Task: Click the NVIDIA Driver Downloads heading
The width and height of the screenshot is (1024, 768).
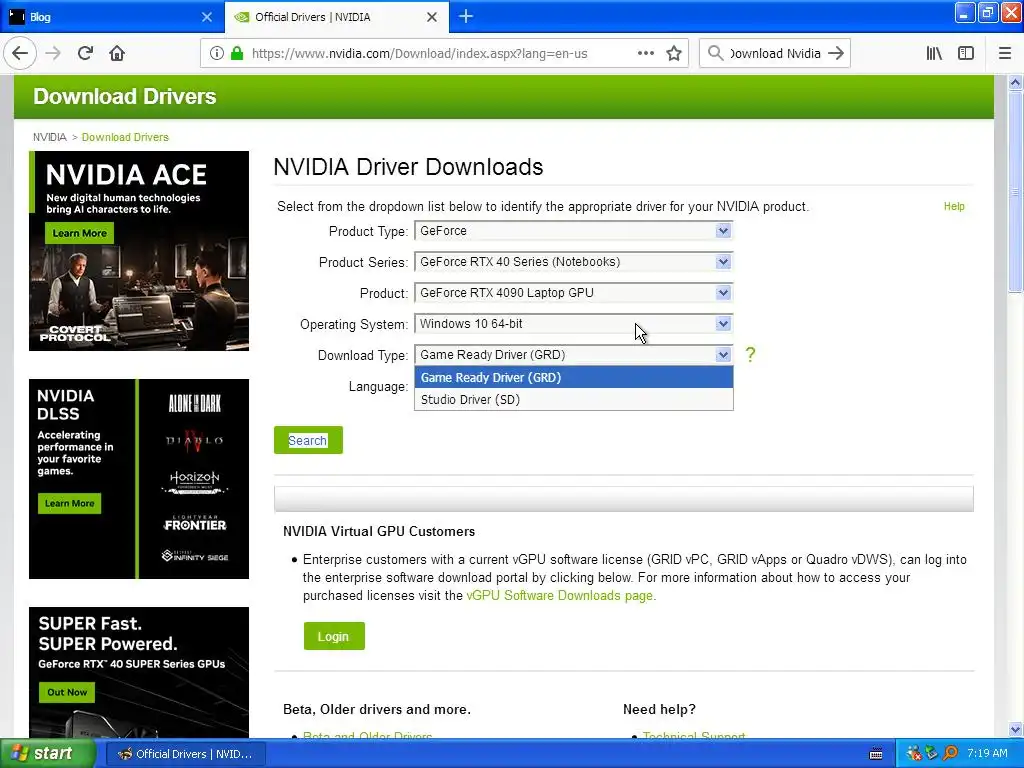Action: tap(408, 167)
